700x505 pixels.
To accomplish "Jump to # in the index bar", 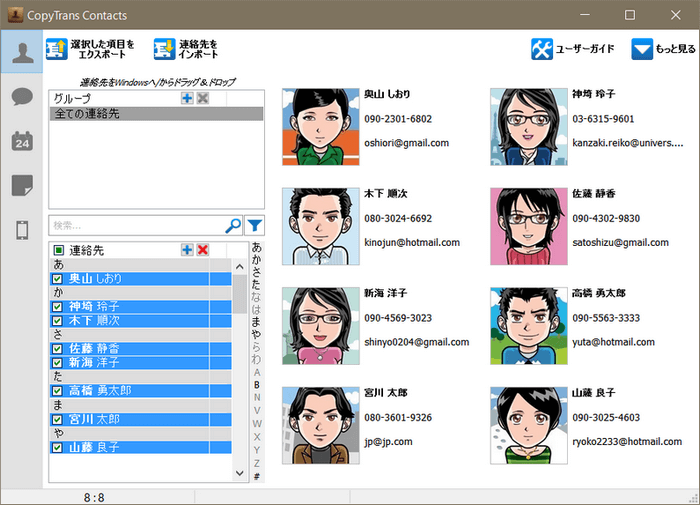I will pyautogui.click(x=257, y=476).
